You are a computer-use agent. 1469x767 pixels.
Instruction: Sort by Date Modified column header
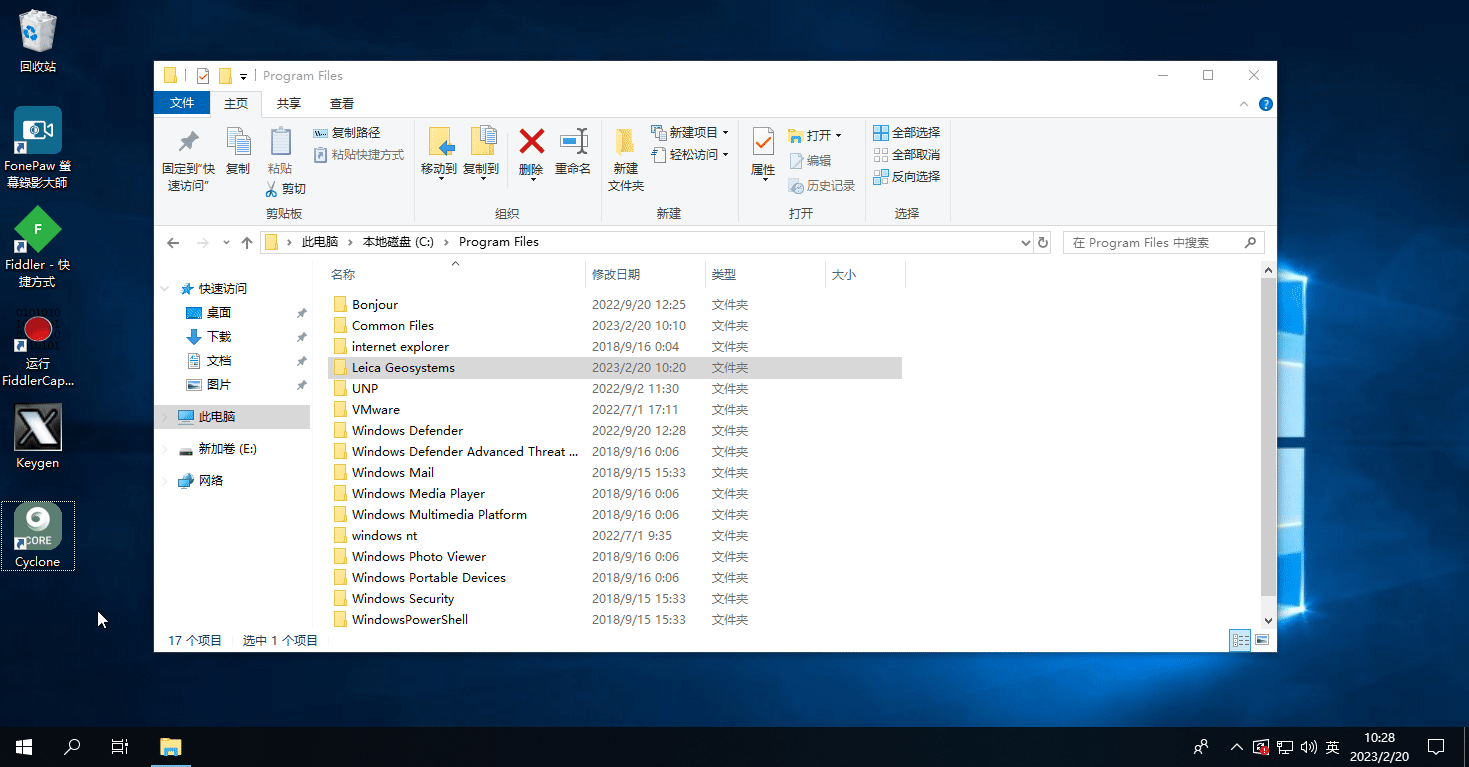[645, 274]
